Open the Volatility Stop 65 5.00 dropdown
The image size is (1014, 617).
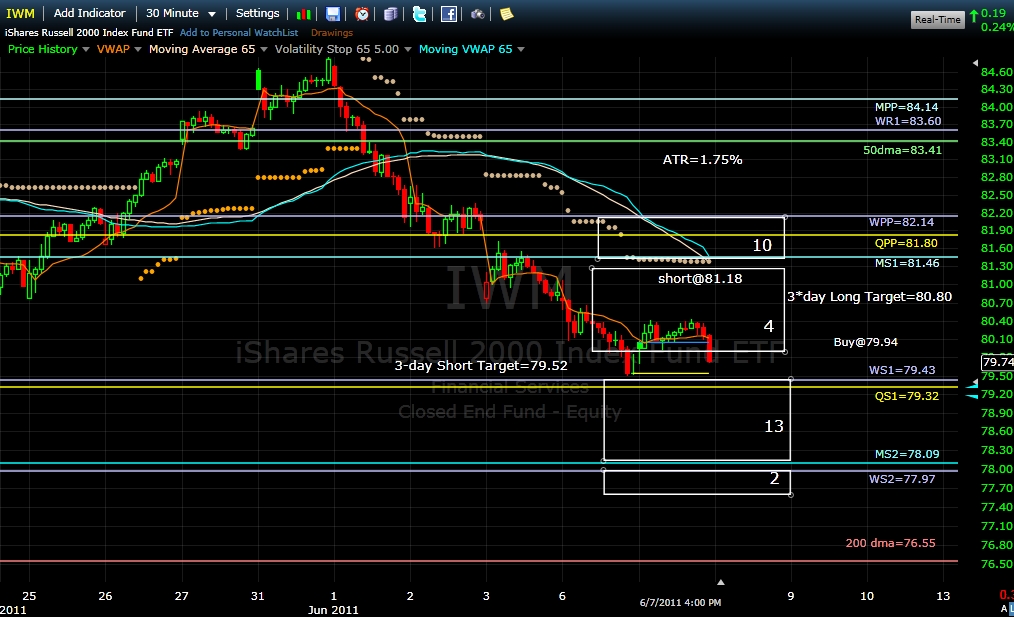407,49
